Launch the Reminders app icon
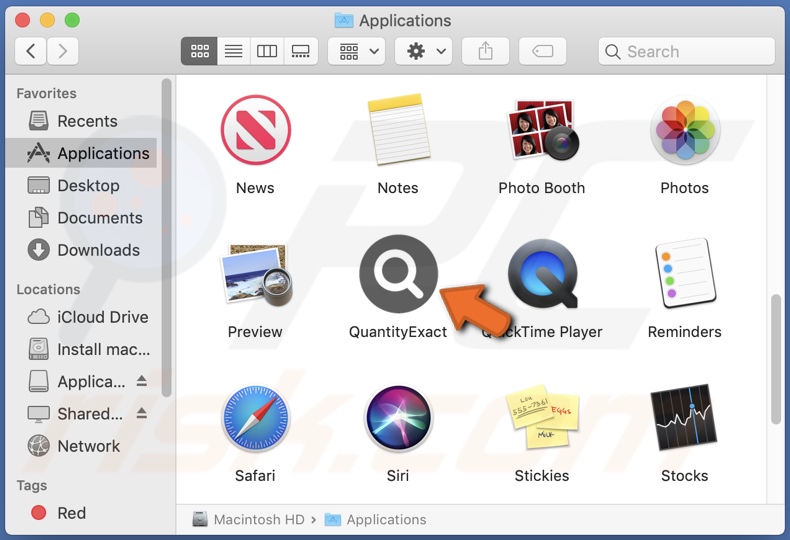Viewport: 790px width, 540px height. click(685, 274)
